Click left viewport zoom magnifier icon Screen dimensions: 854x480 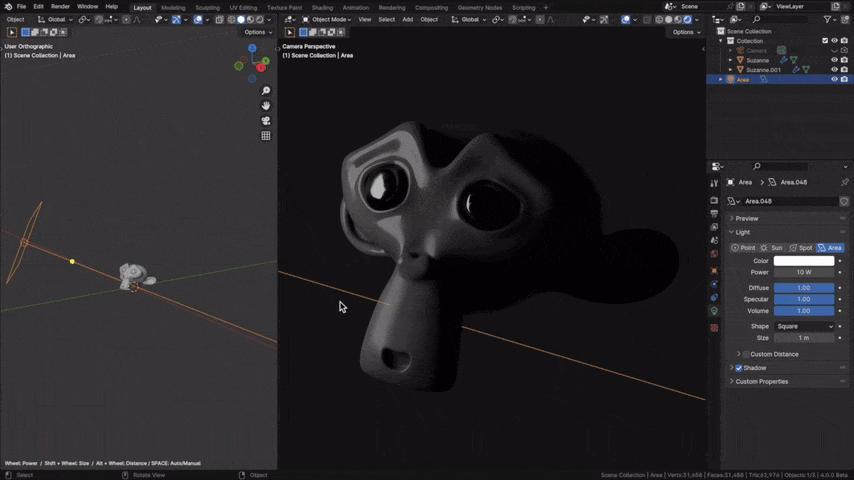click(x=266, y=90)
